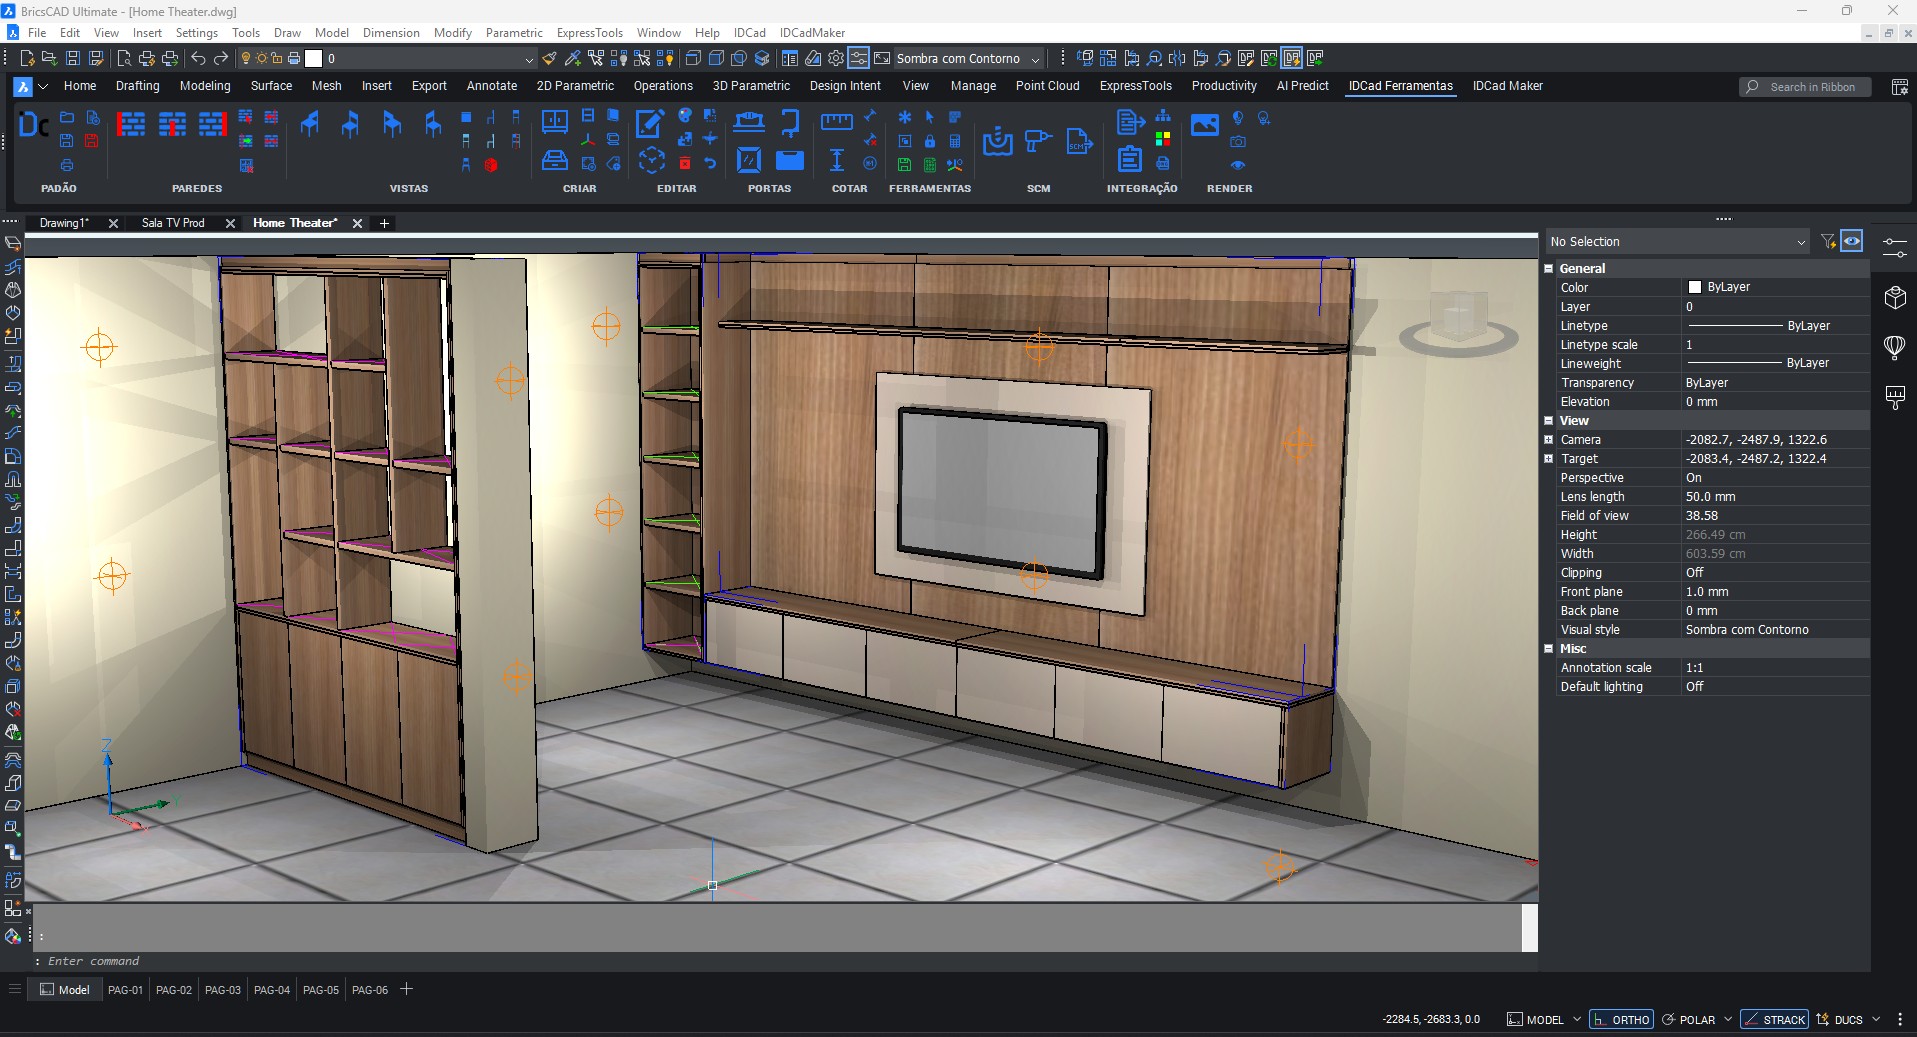The height and width of the screenshot is (1037, 1917).
Task: Open the settings gear in the top toolbar
Action: point(836,58)
